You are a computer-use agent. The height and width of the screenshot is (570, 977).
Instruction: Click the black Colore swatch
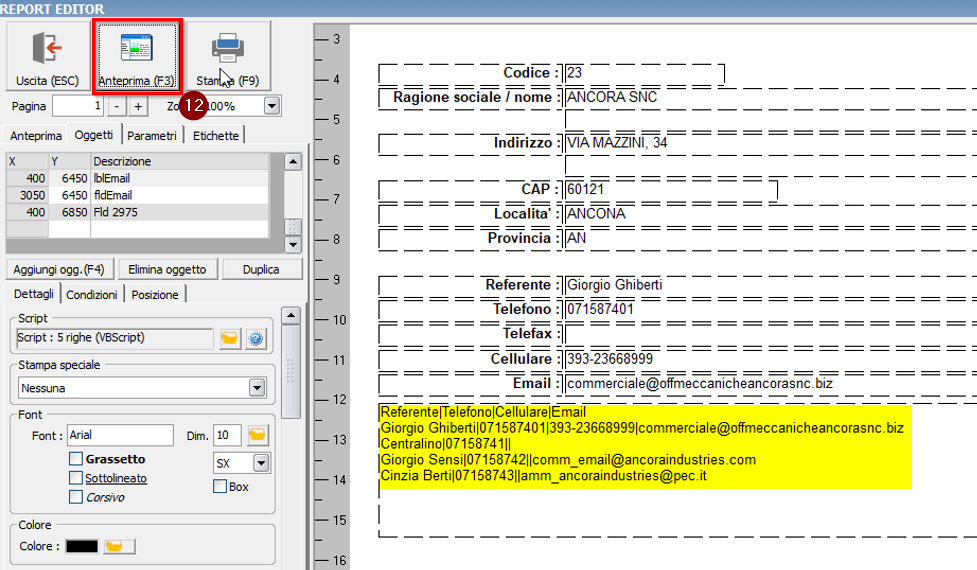tap(83, 546)
